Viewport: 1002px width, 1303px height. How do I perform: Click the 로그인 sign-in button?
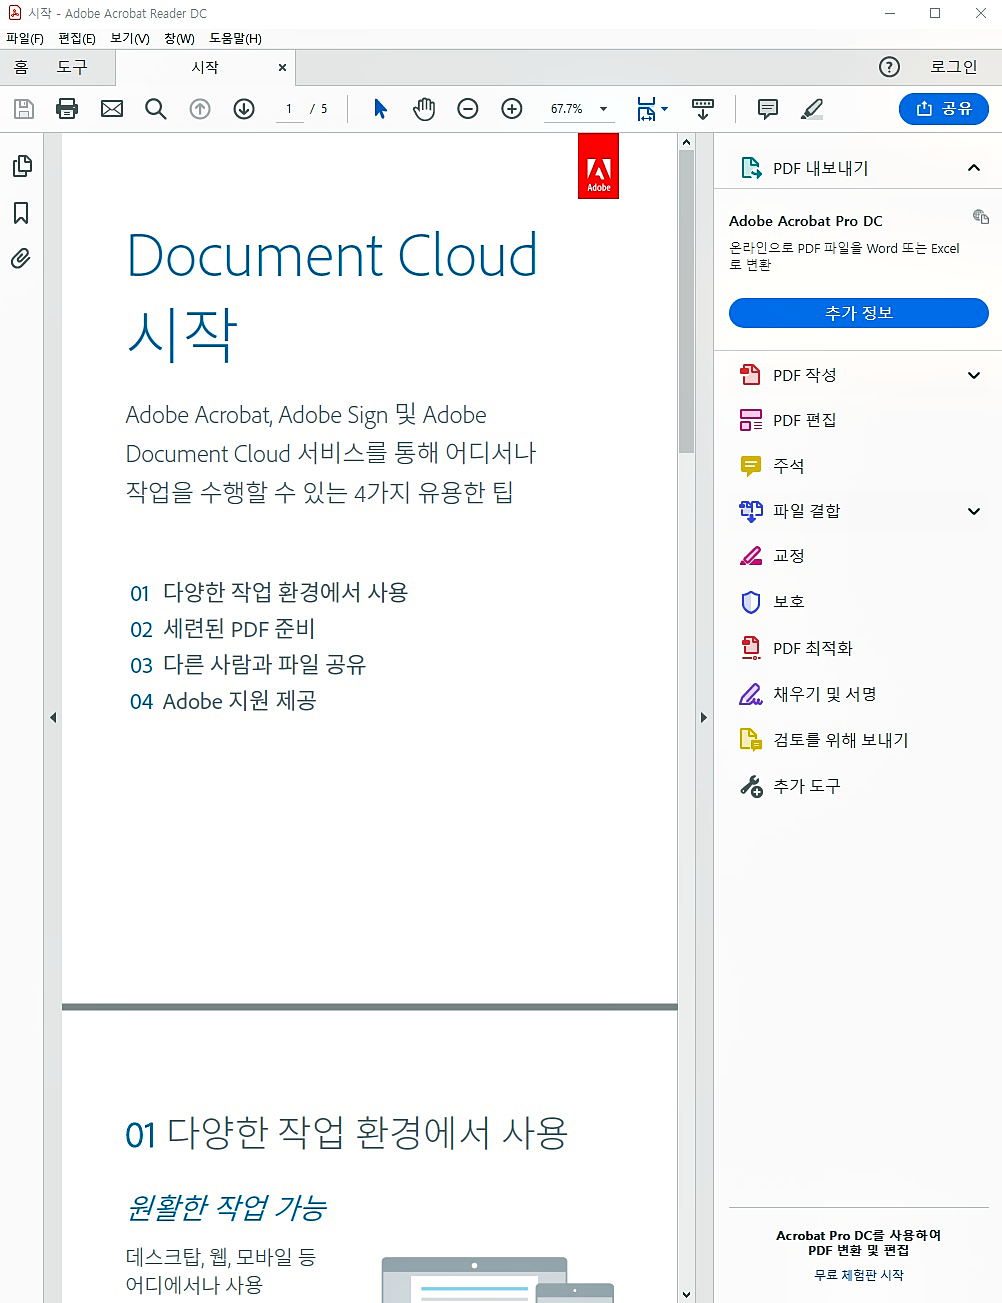pyautogui.click(x=954, y=67)
